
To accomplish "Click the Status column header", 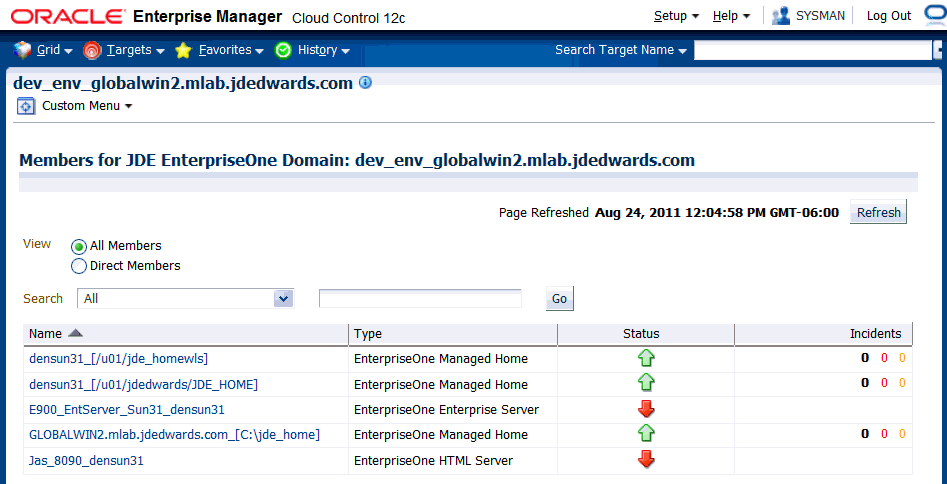I will tap(646, 334).
